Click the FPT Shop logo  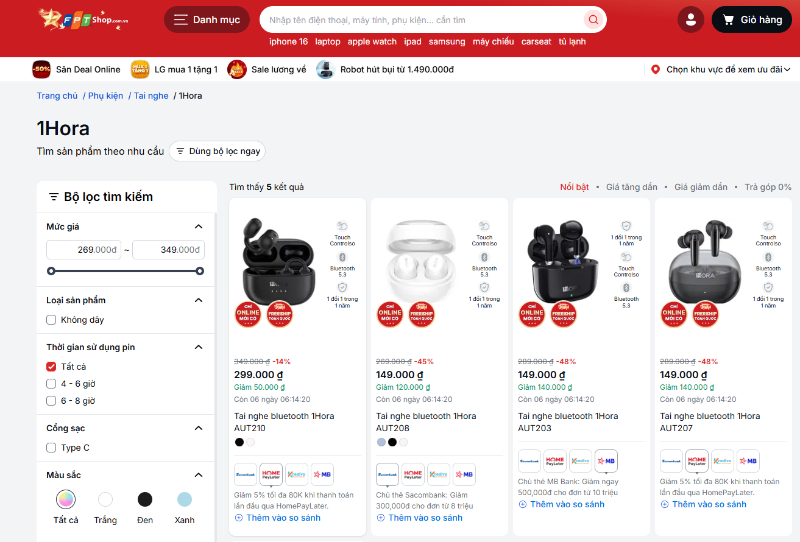[83, 19]
